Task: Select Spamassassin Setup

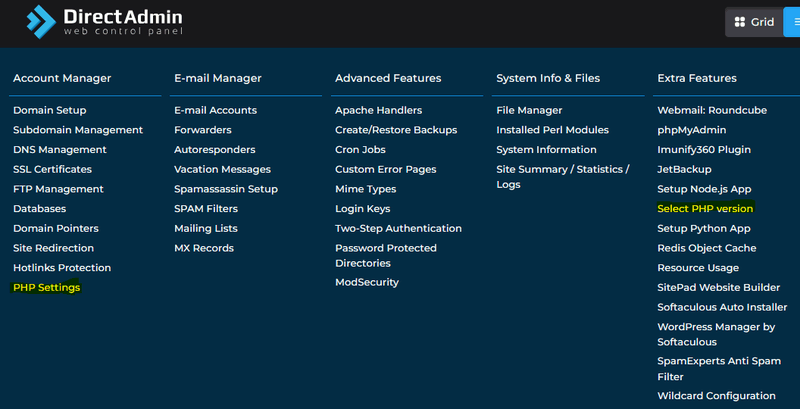Action: tap(226, 189)
